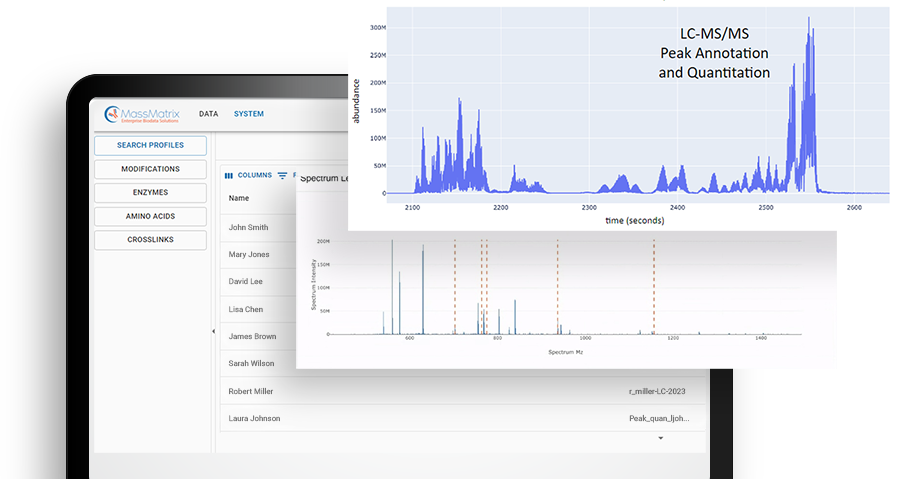900x479 pixels.
Task: Click the MassMatrix logo icon
Action: 111,114
